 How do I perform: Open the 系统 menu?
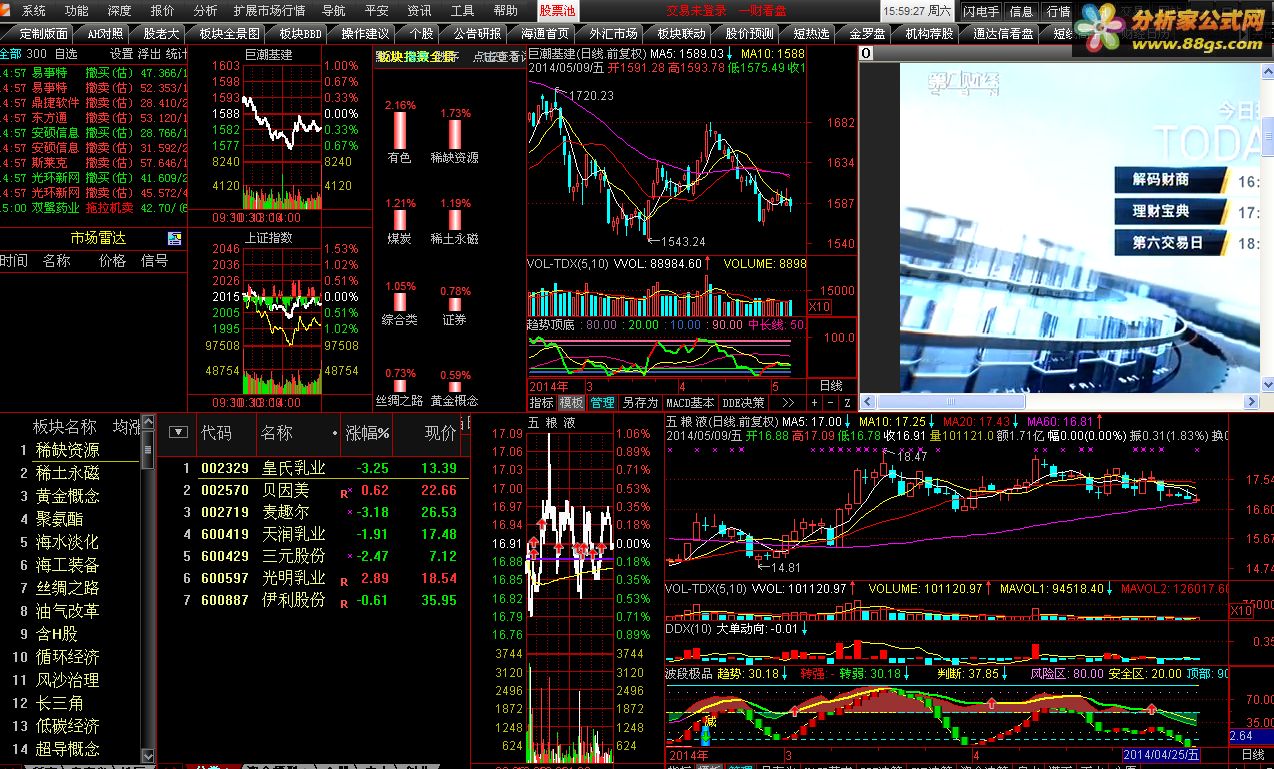pos(34,10)
